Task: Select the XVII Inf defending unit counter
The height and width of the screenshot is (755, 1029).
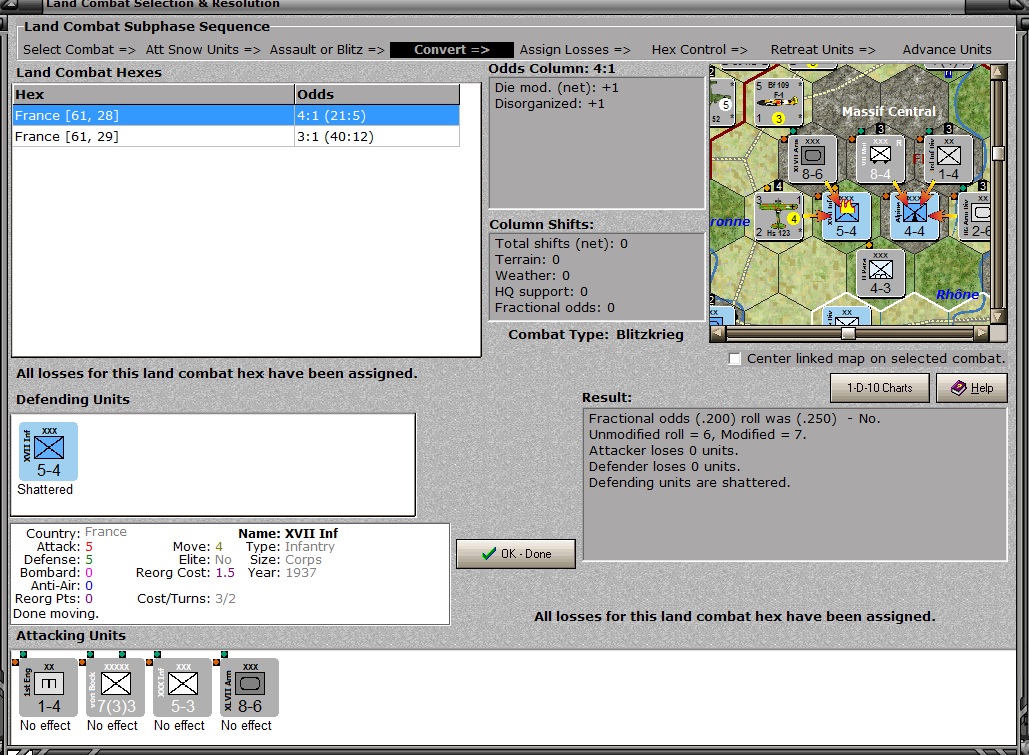Action: (49, 451)
